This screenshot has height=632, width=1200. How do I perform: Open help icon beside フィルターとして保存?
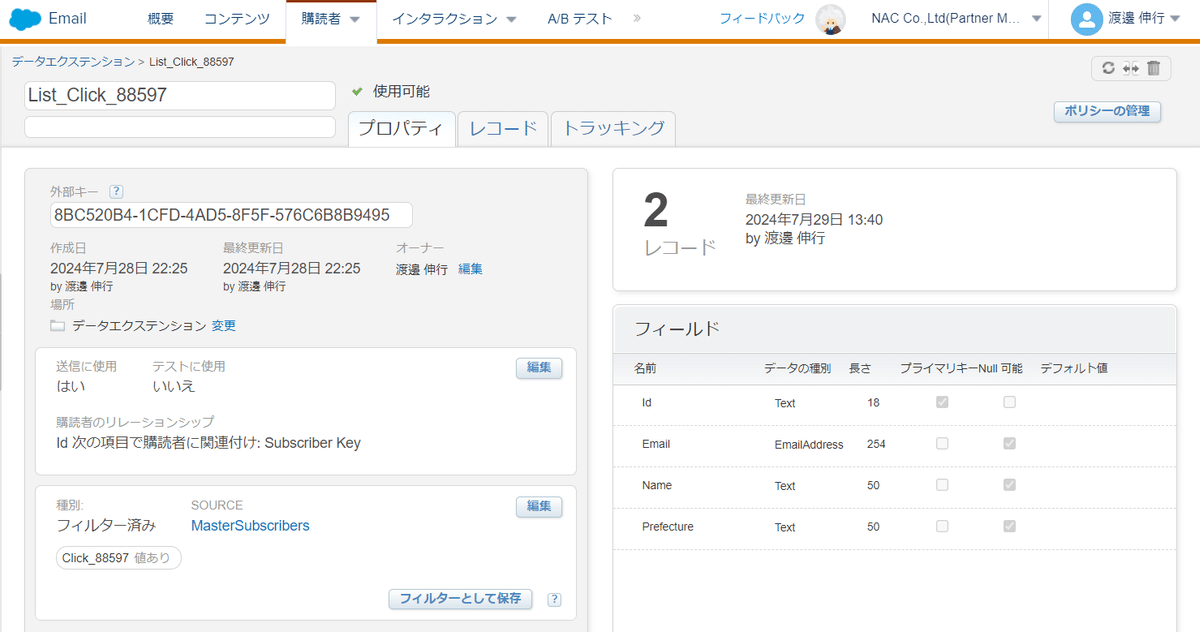(x=554, y=600)
